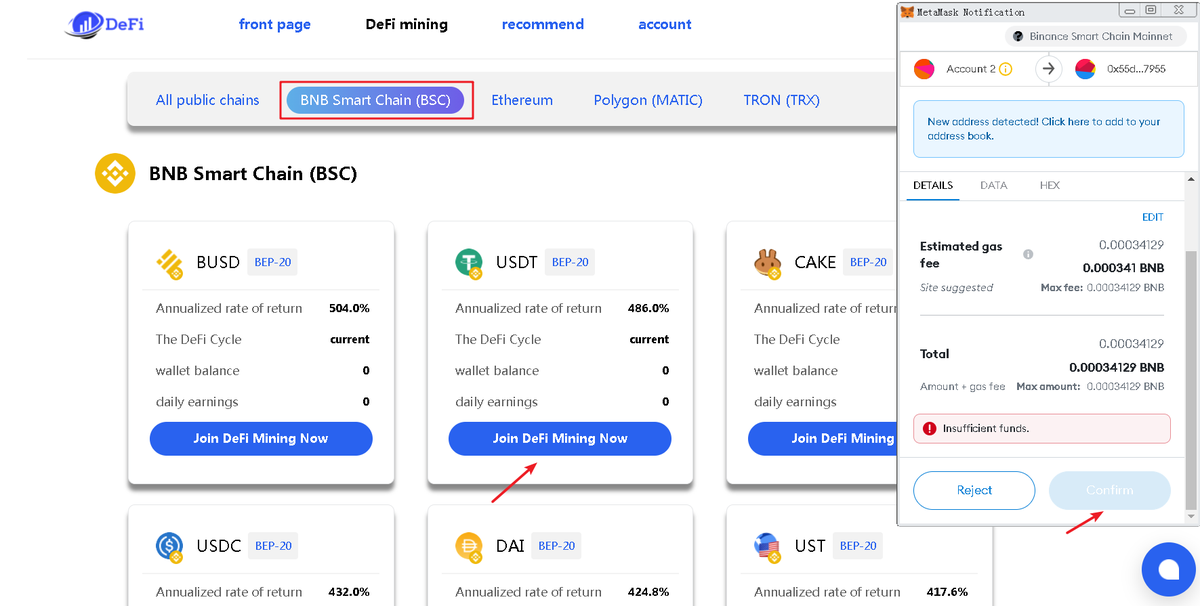Click the scroll-up arrow in MetaMask details pane

[1189, 178]
